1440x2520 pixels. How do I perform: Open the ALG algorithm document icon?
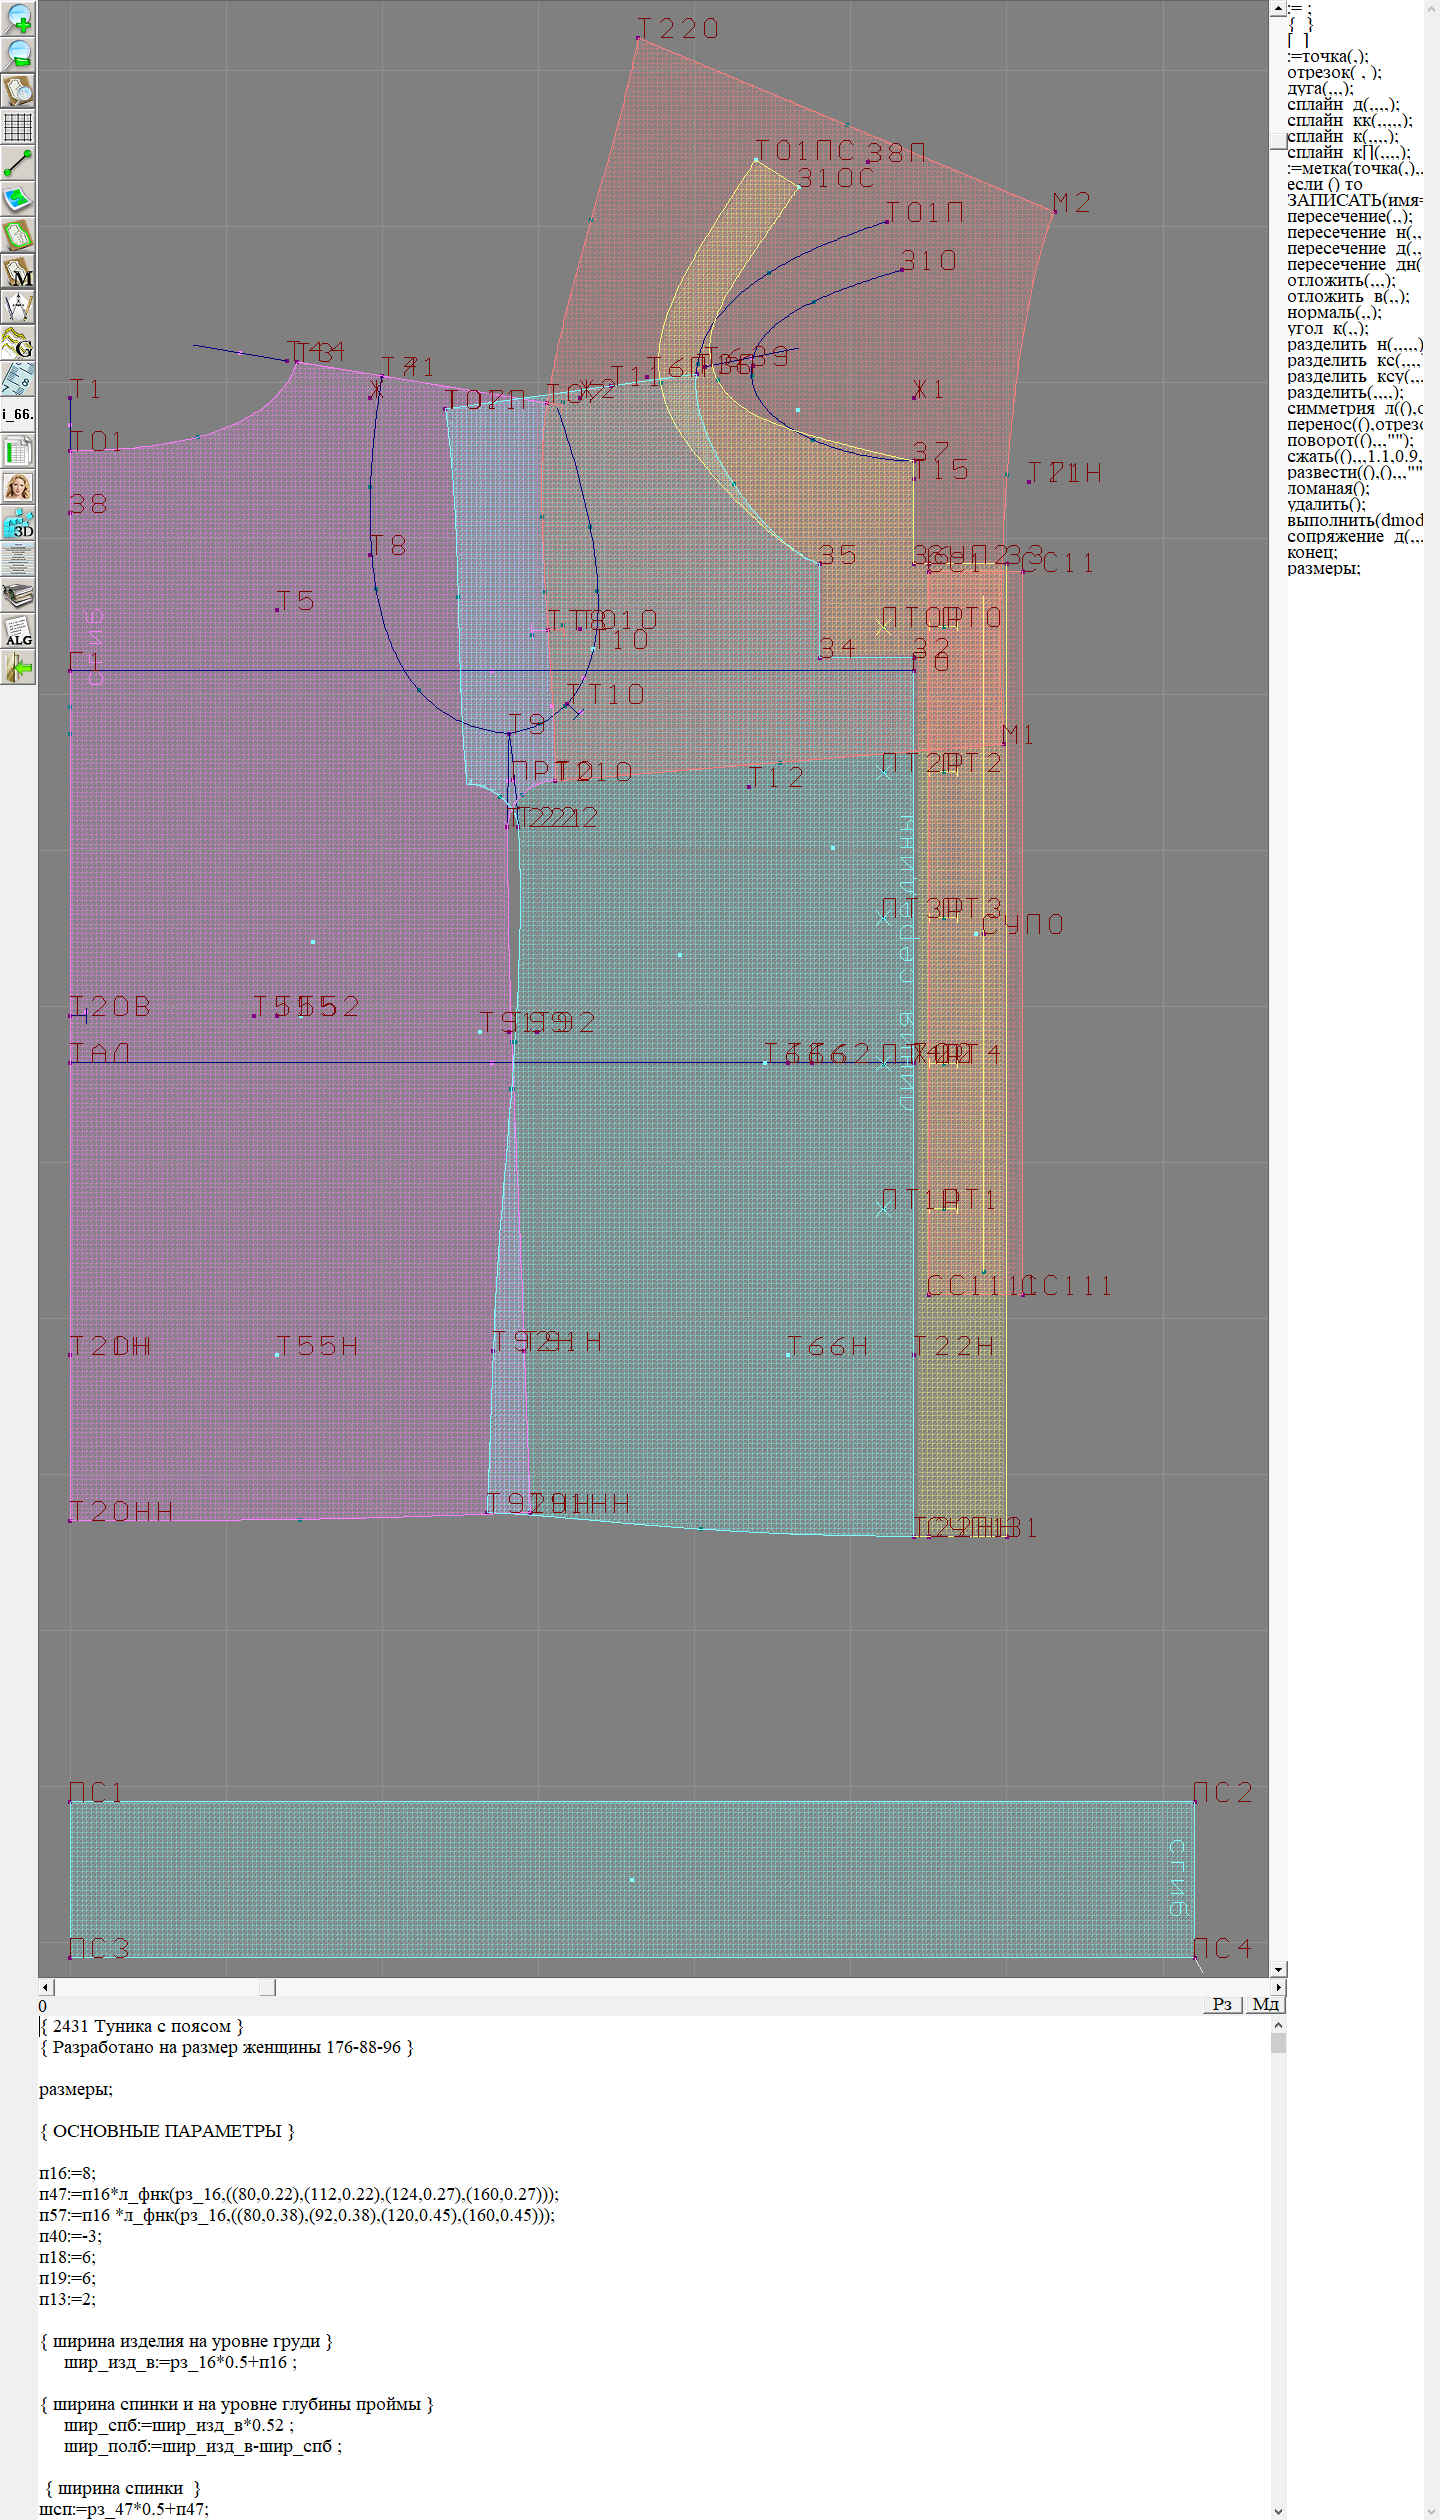[18, 631]
